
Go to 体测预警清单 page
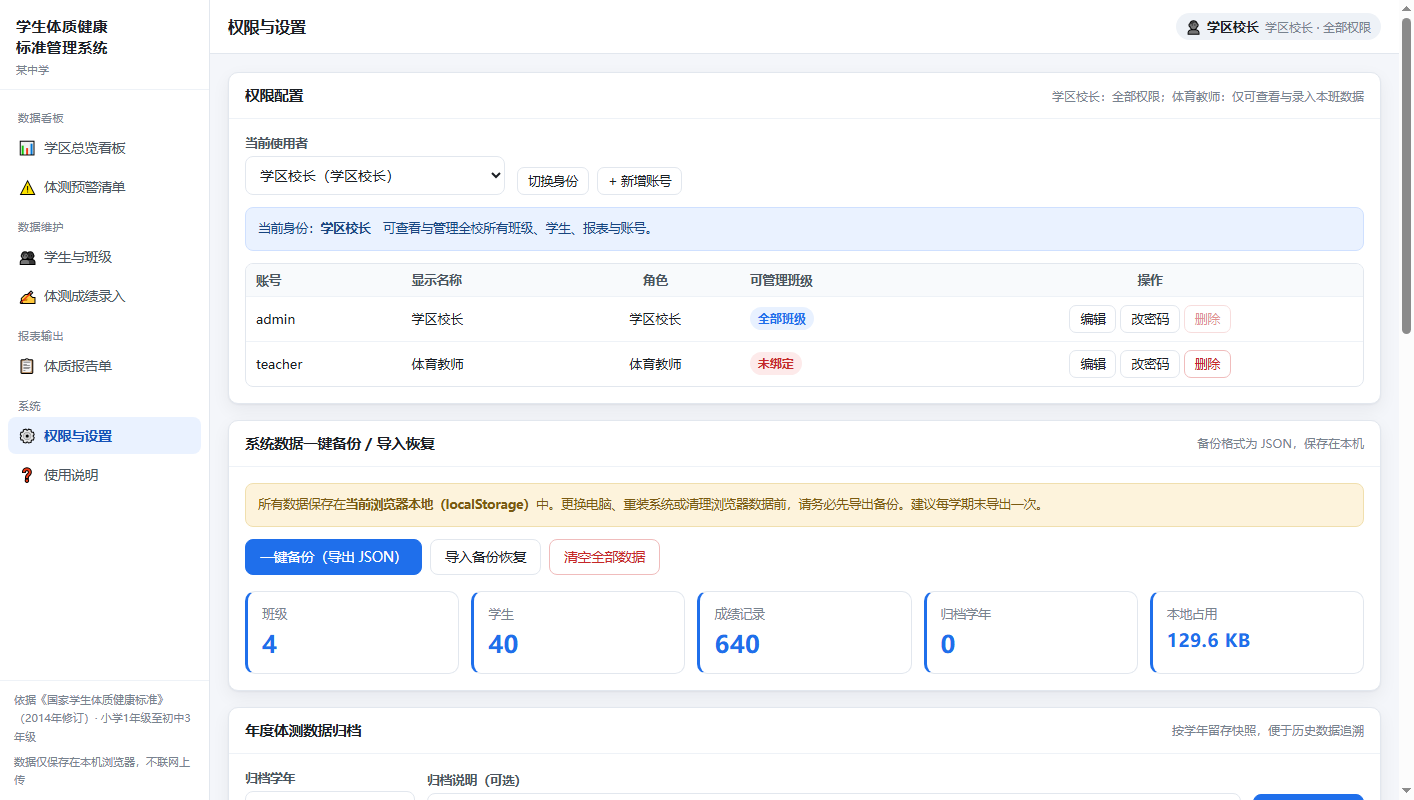[x=104, y=187]
